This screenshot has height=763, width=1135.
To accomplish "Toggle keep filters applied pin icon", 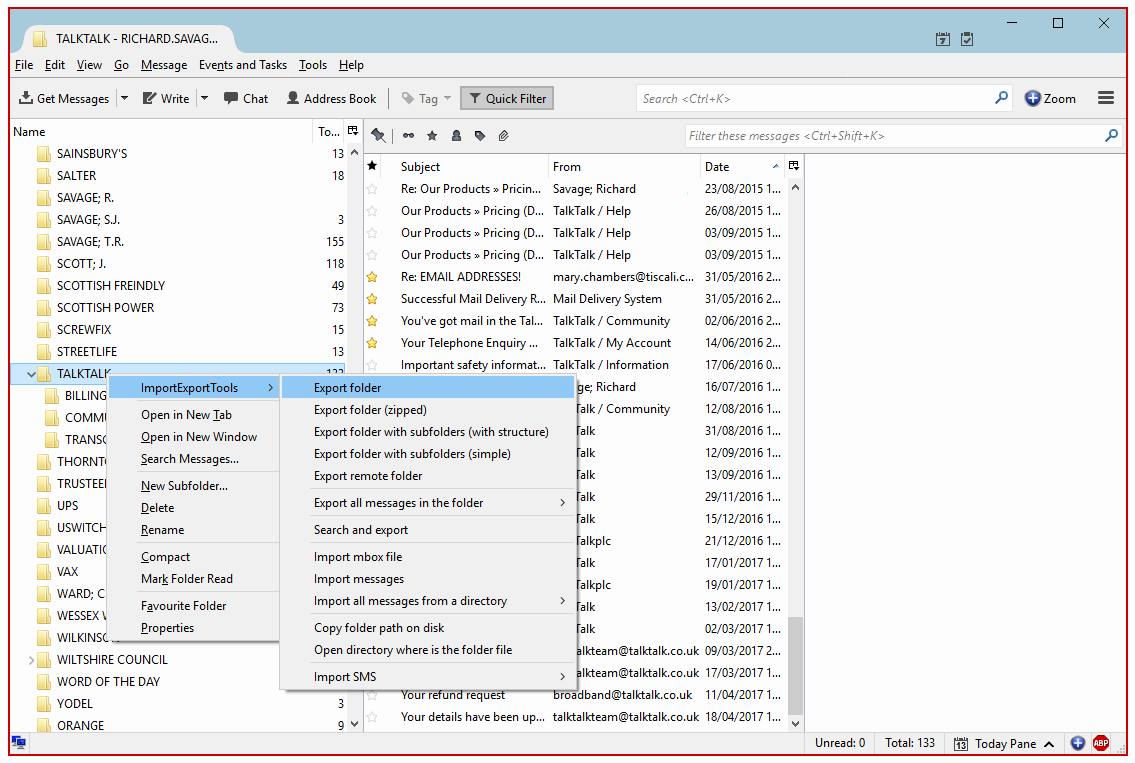I will (378, 135).
